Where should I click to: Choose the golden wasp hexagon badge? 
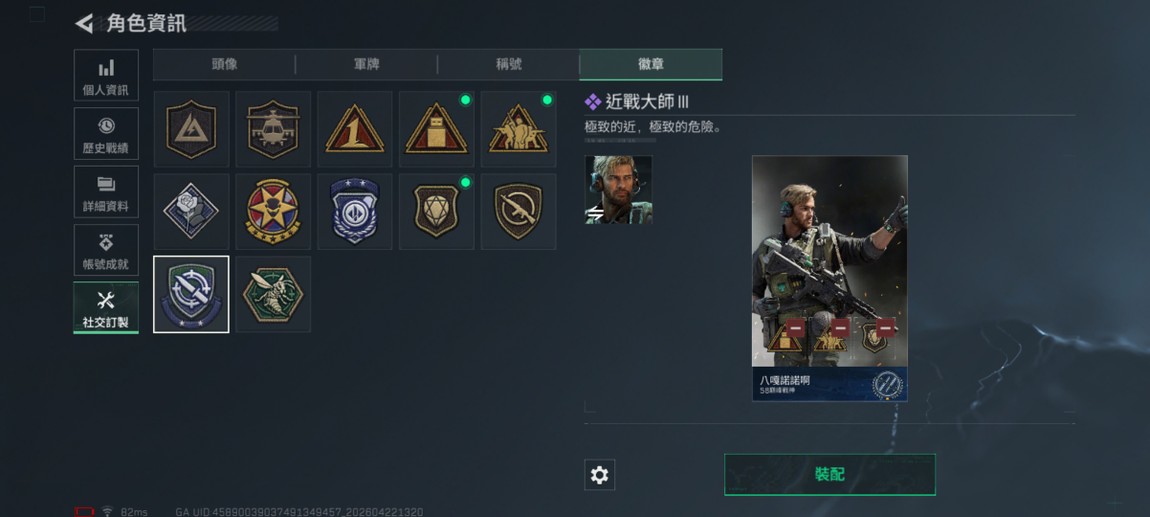click(x=273, y=294)
